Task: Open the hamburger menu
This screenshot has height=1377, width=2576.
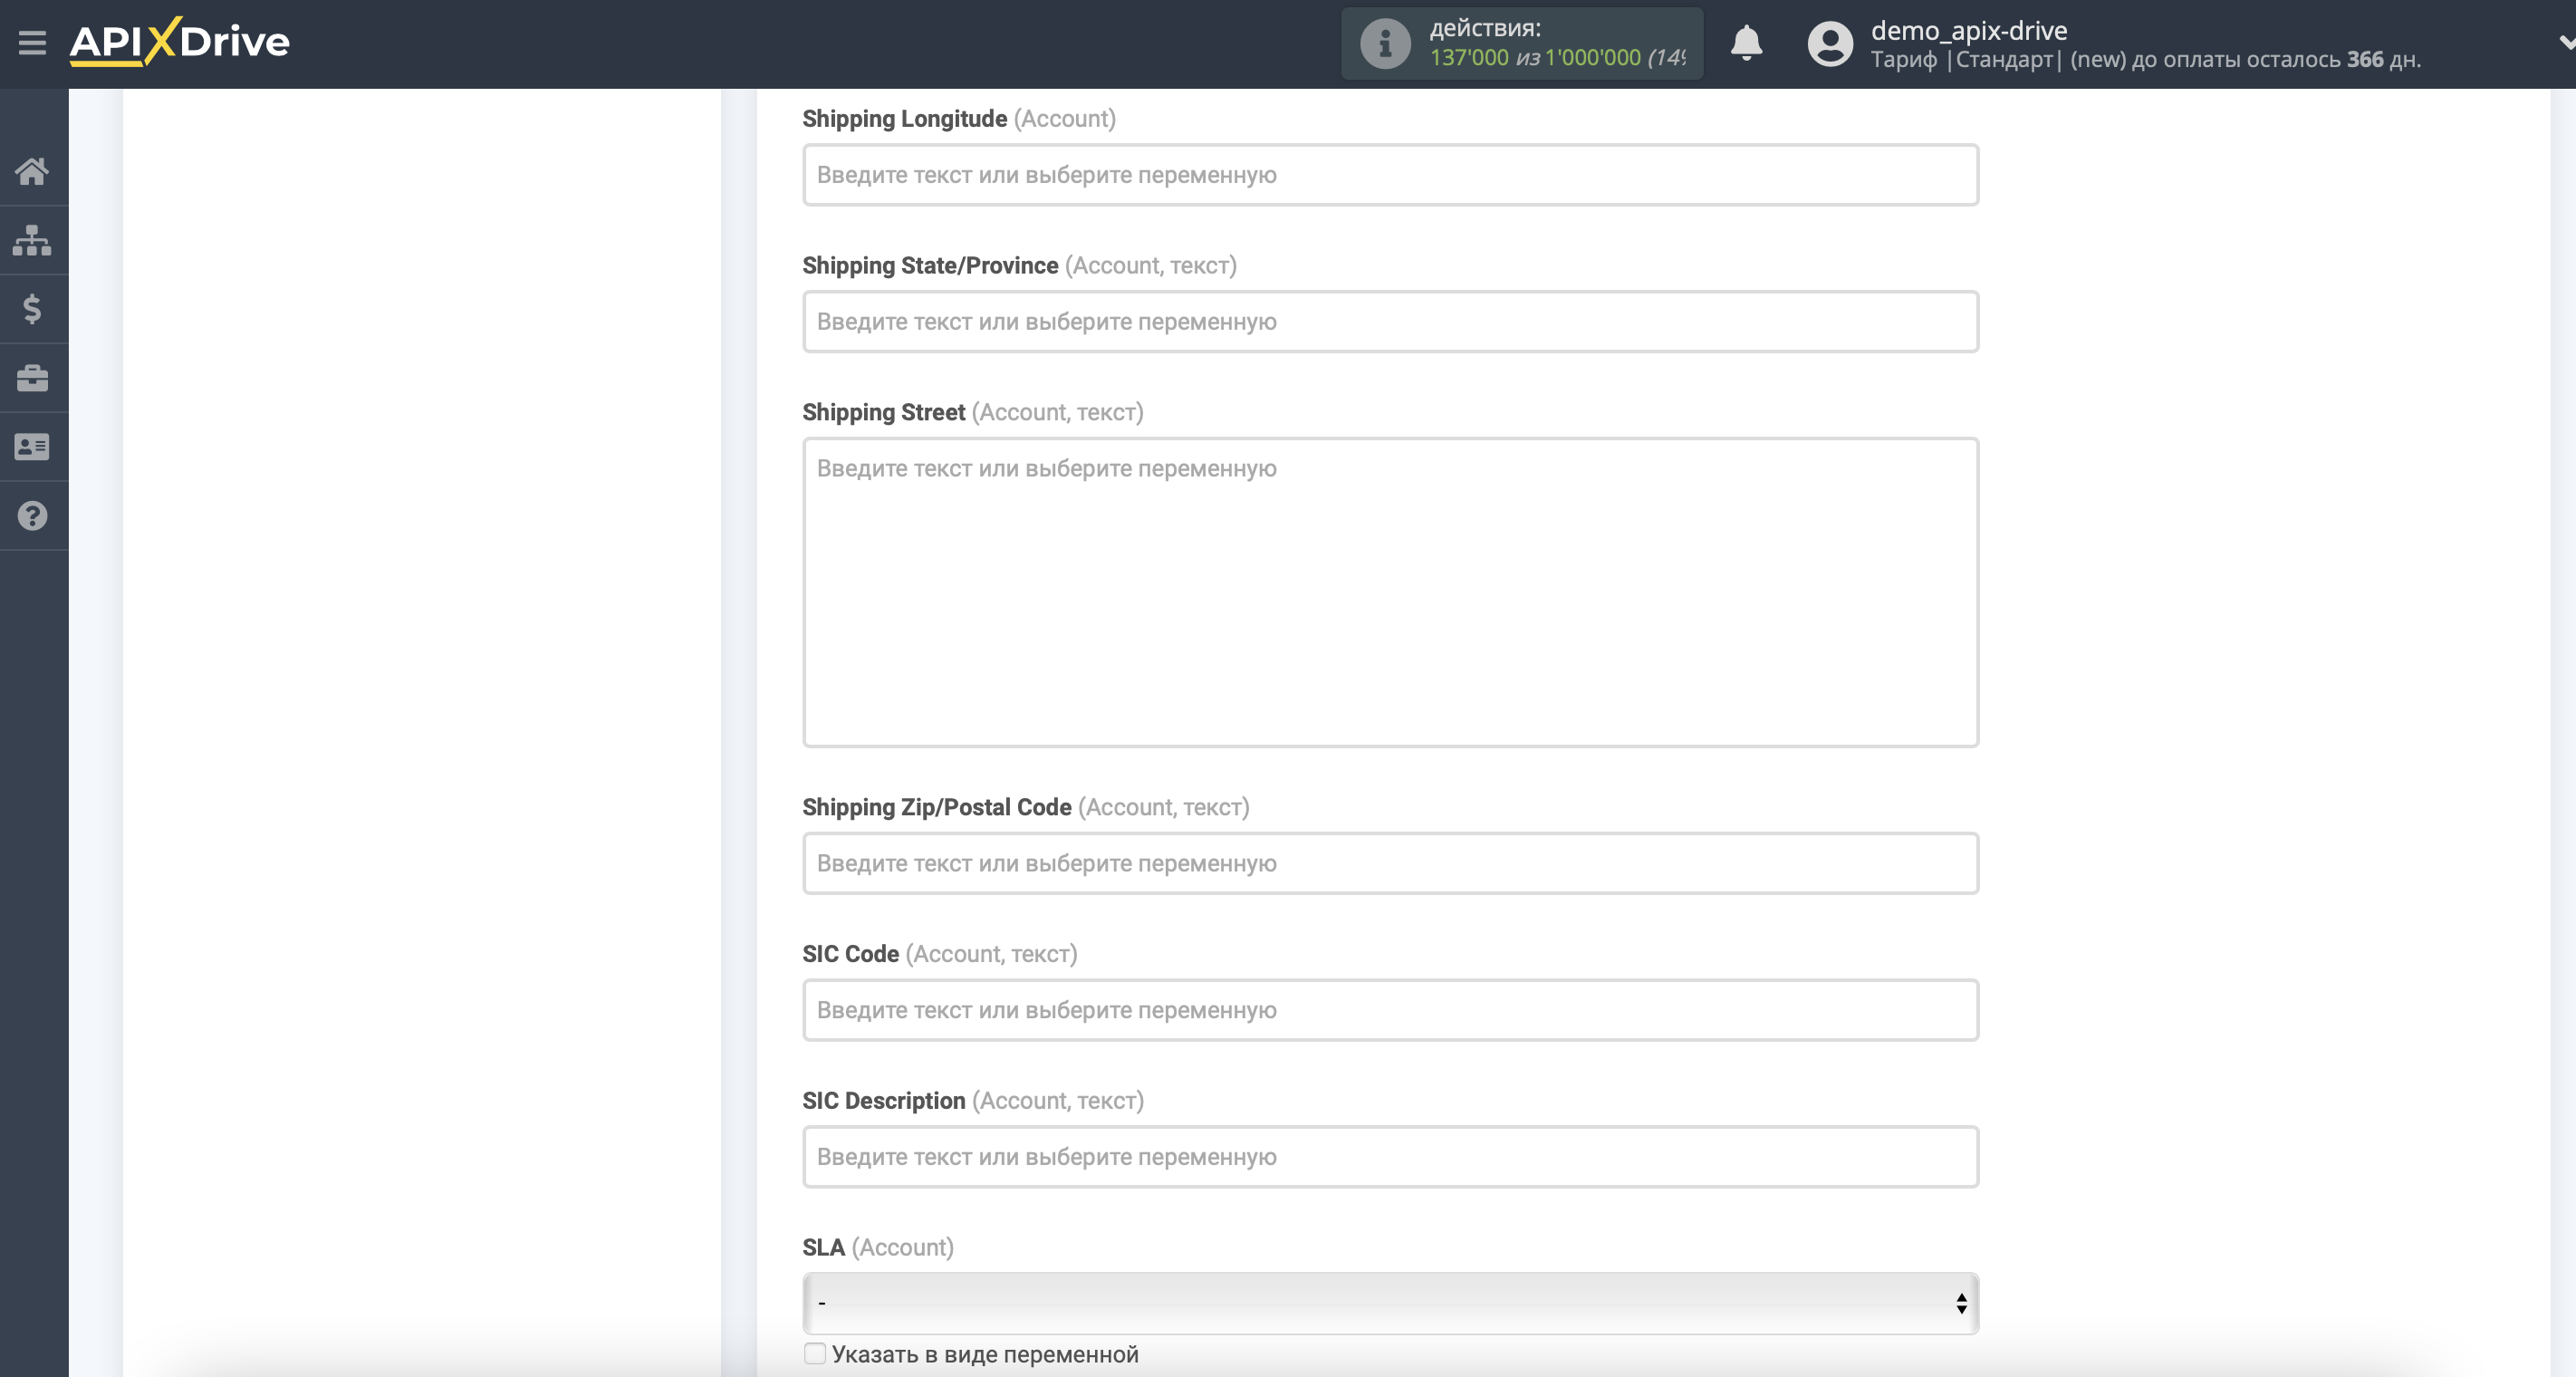Action: click(32, 43)
